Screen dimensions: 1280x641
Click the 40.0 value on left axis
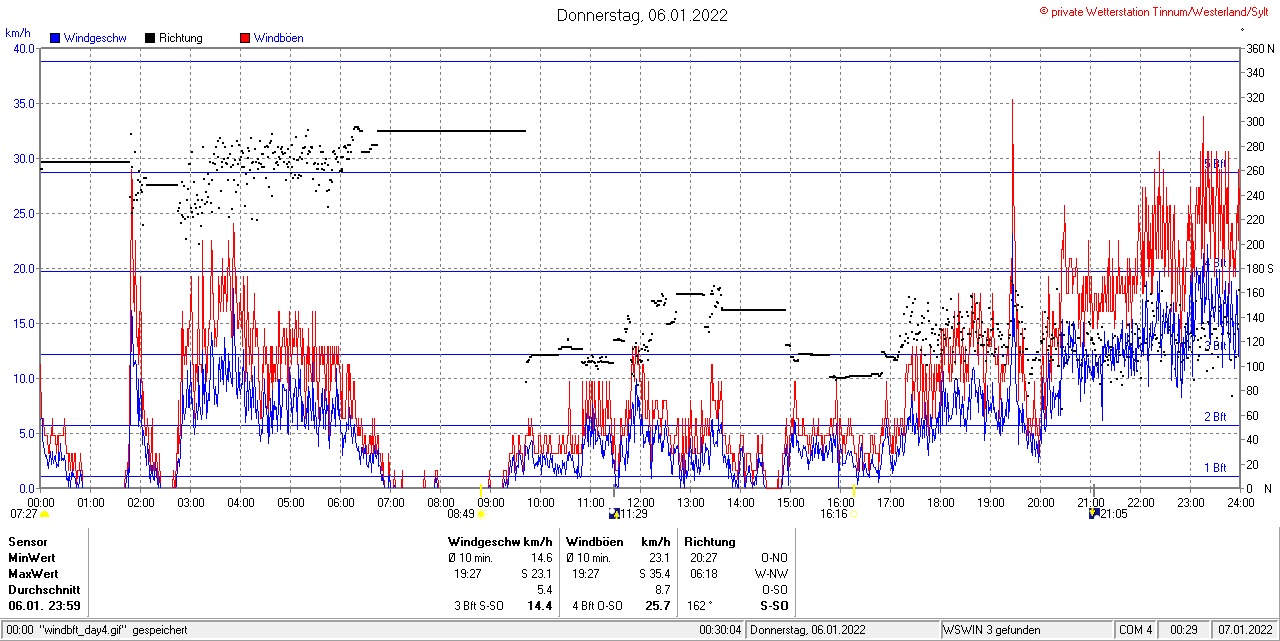(x=23, y=49)
